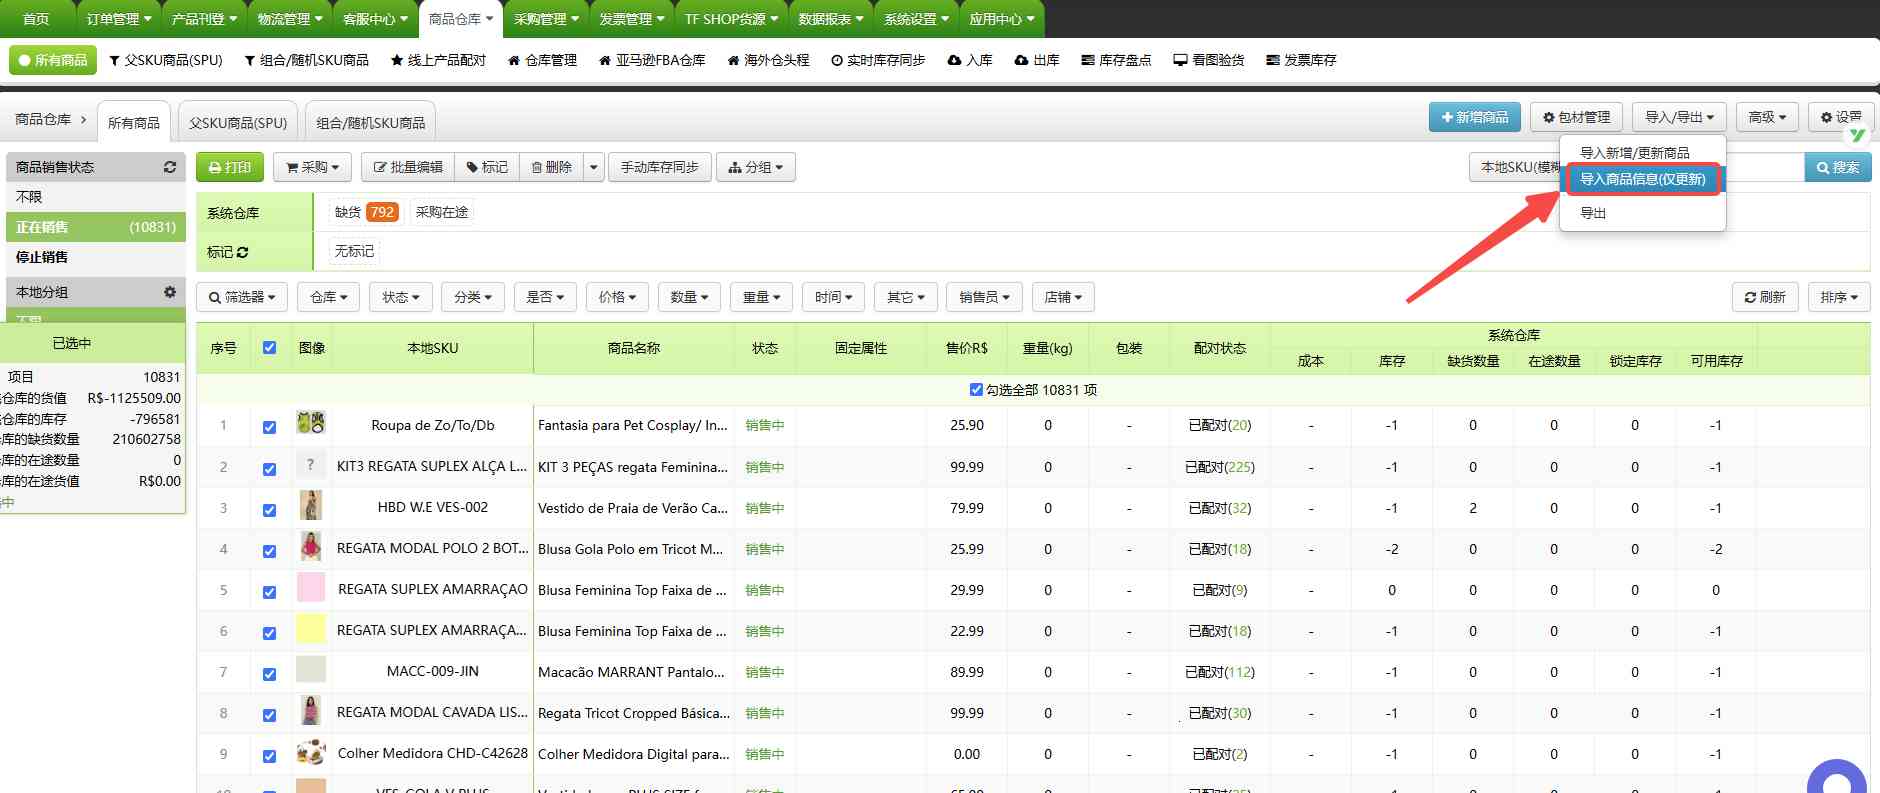Expand the 状态 filter dropdown
The height and width of the screenshot is (793, 1880).
tap(401, 297)
